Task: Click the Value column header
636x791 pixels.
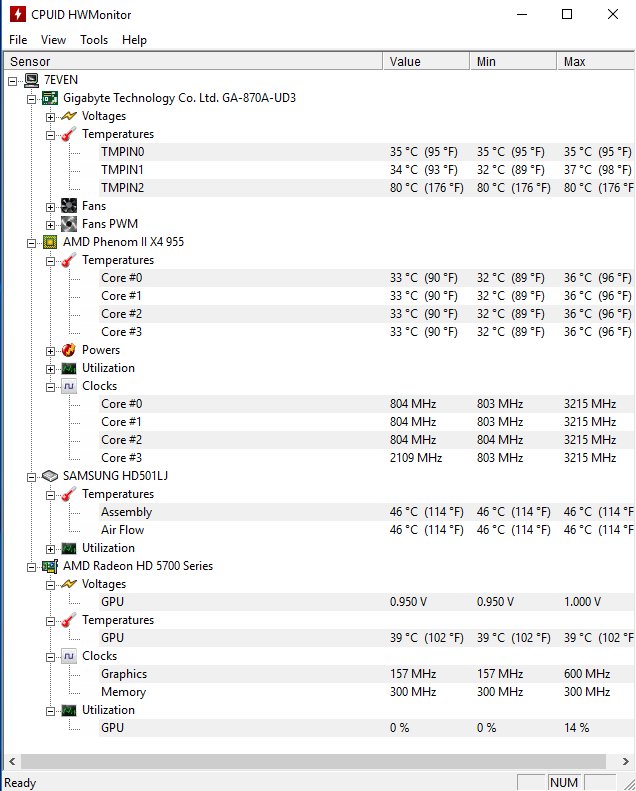Action: tap(425, 62)
